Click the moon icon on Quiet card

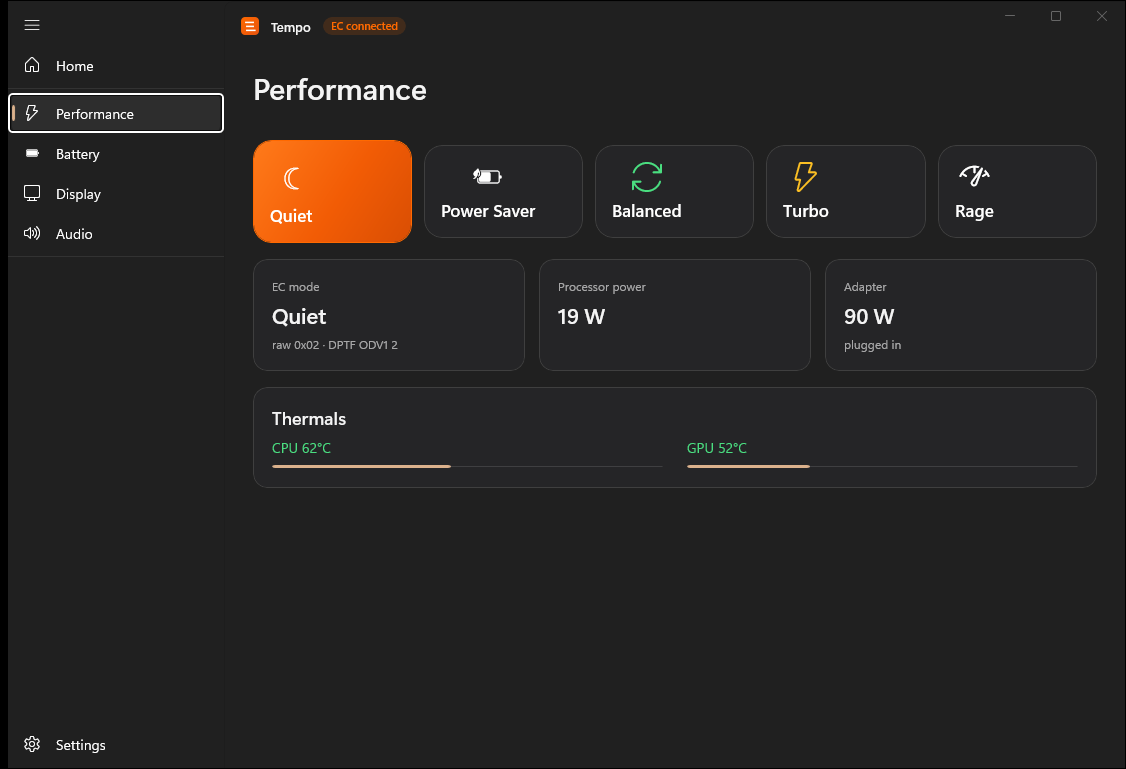[x=291, y=178]
